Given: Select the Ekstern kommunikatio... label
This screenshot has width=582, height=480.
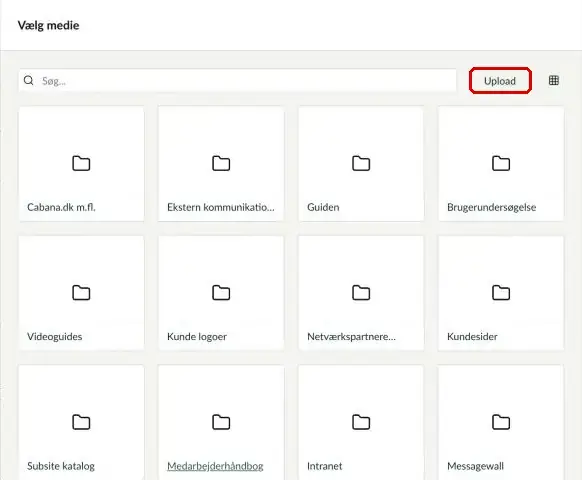Looking at the screenshot, I should coord(221,207).
